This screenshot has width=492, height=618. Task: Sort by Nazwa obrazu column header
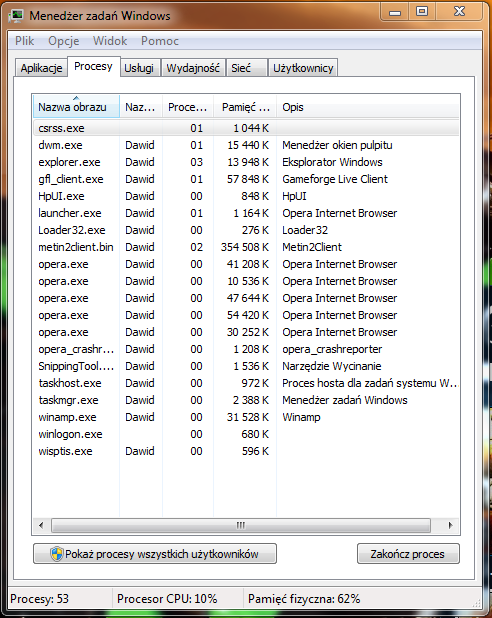[x=76, y=107]
